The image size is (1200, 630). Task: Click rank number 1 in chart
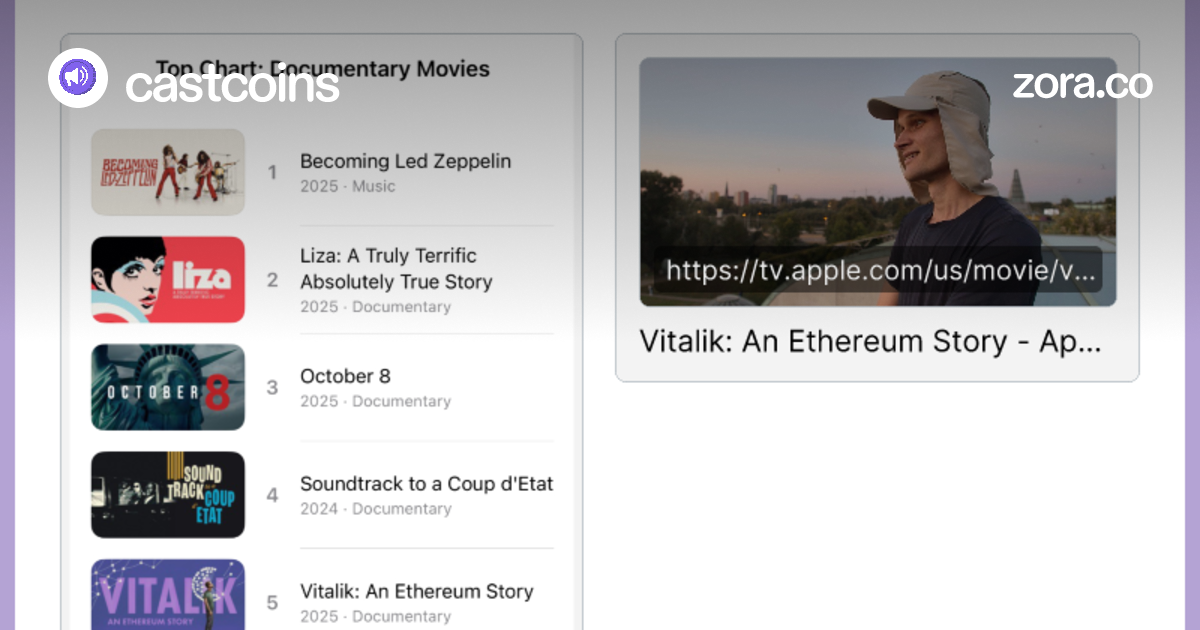click(272, 172)
